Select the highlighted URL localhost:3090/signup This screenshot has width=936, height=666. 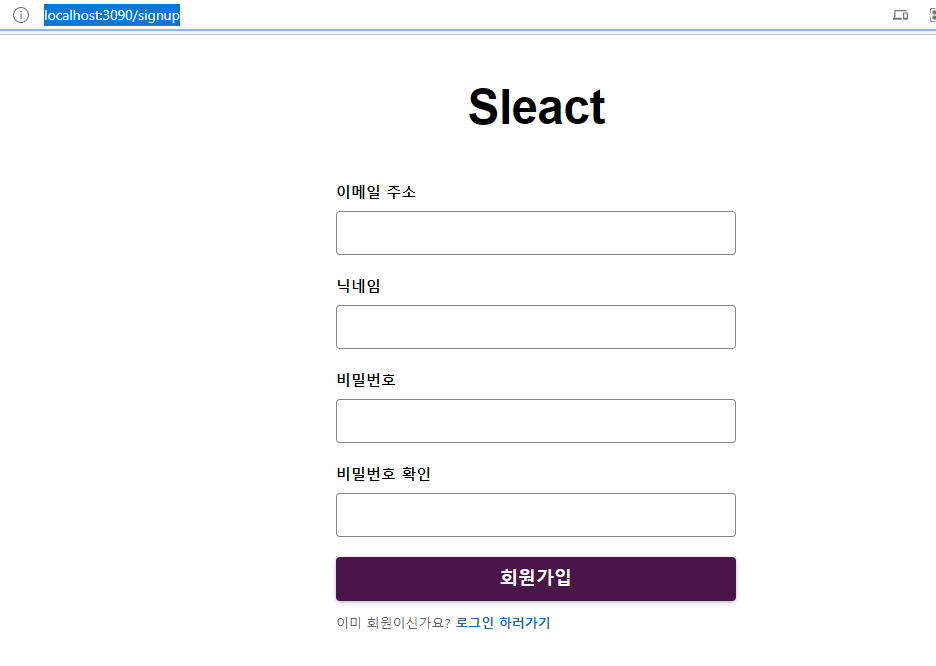(x=112, y=15)
